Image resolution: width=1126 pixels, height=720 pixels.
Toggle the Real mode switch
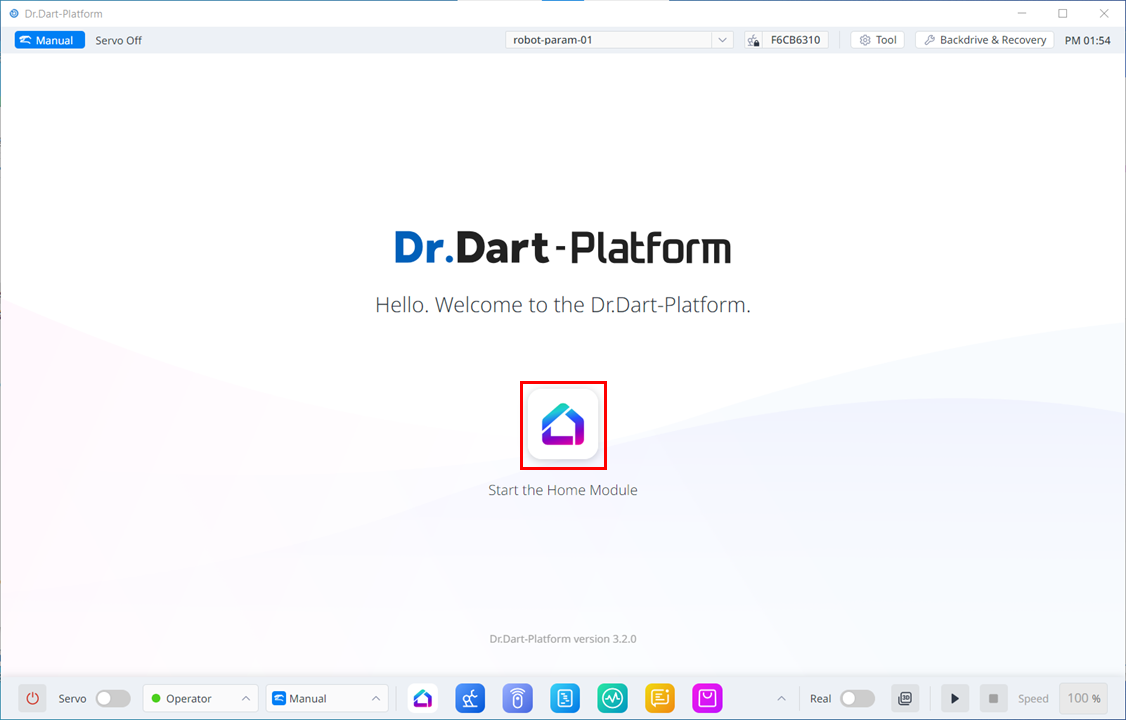point(857,698)
